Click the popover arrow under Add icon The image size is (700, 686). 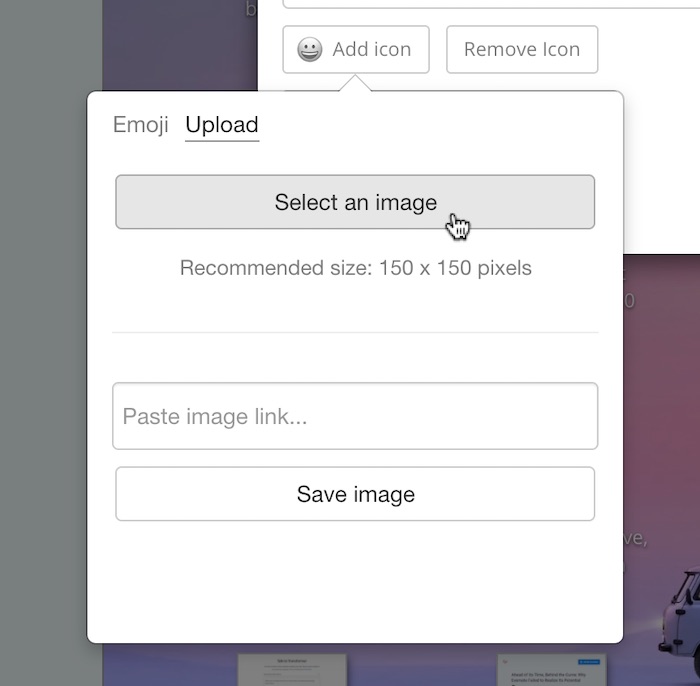(x=355, y=85)
